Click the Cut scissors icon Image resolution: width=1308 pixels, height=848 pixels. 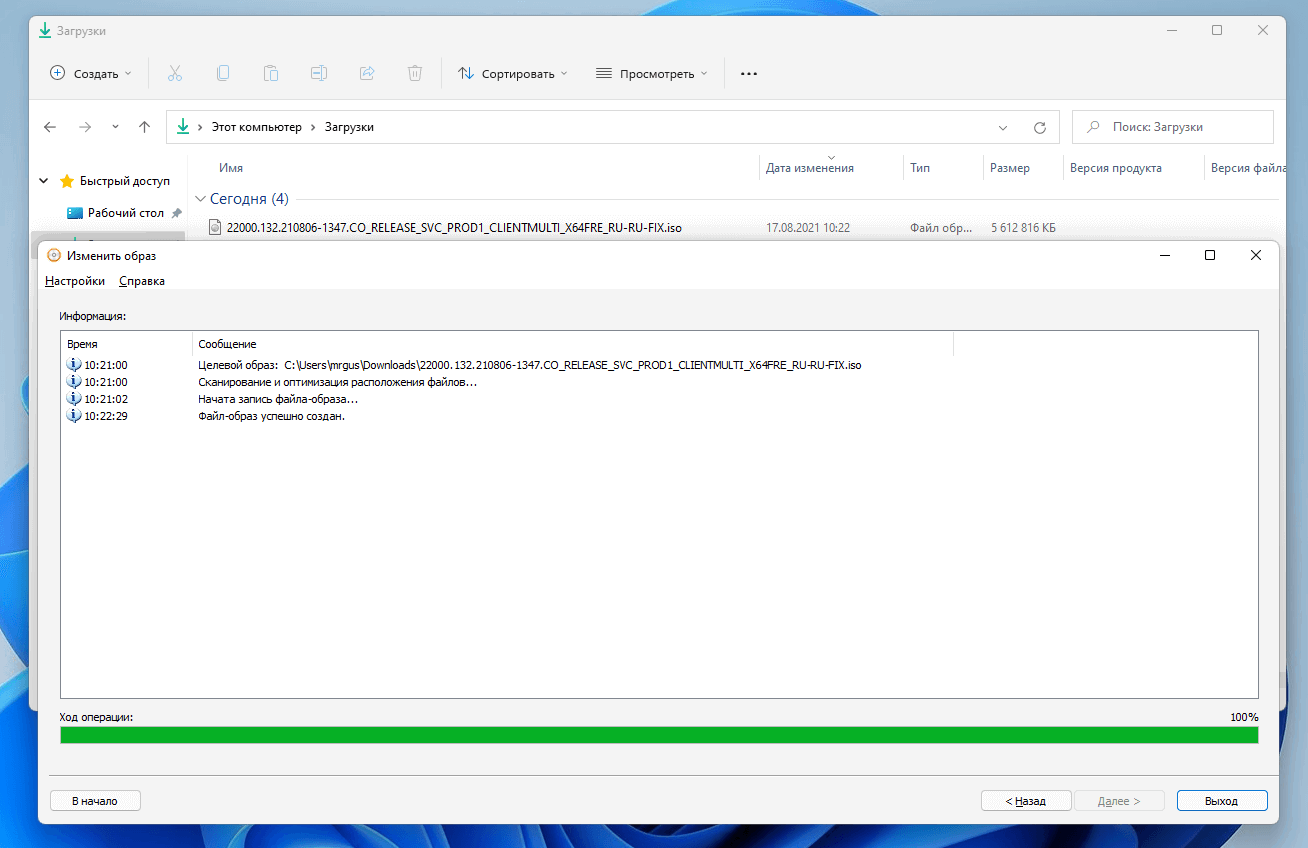point(175,73)
